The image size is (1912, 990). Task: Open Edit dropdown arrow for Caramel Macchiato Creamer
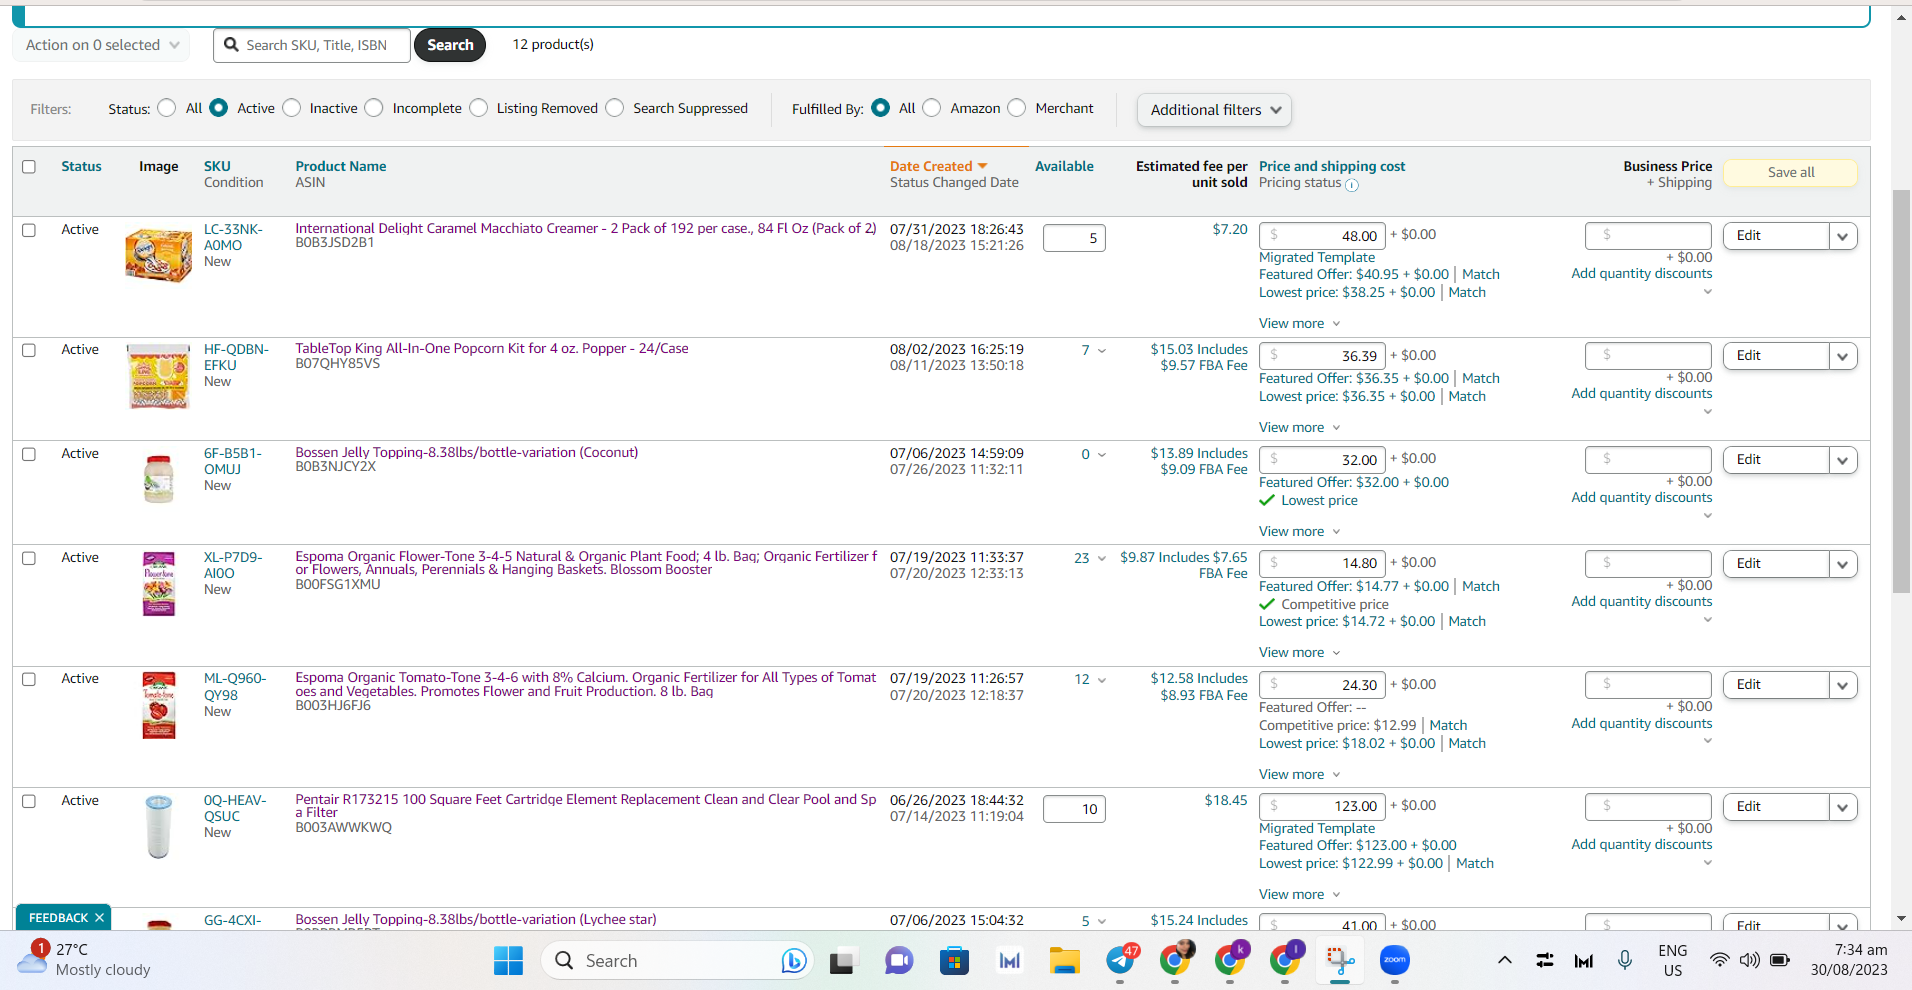pyautogui.click(x=1842, y=236)
